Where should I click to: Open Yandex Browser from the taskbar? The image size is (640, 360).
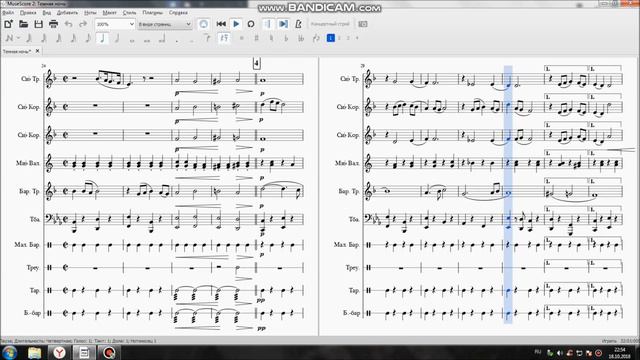[x=59, y=353]
